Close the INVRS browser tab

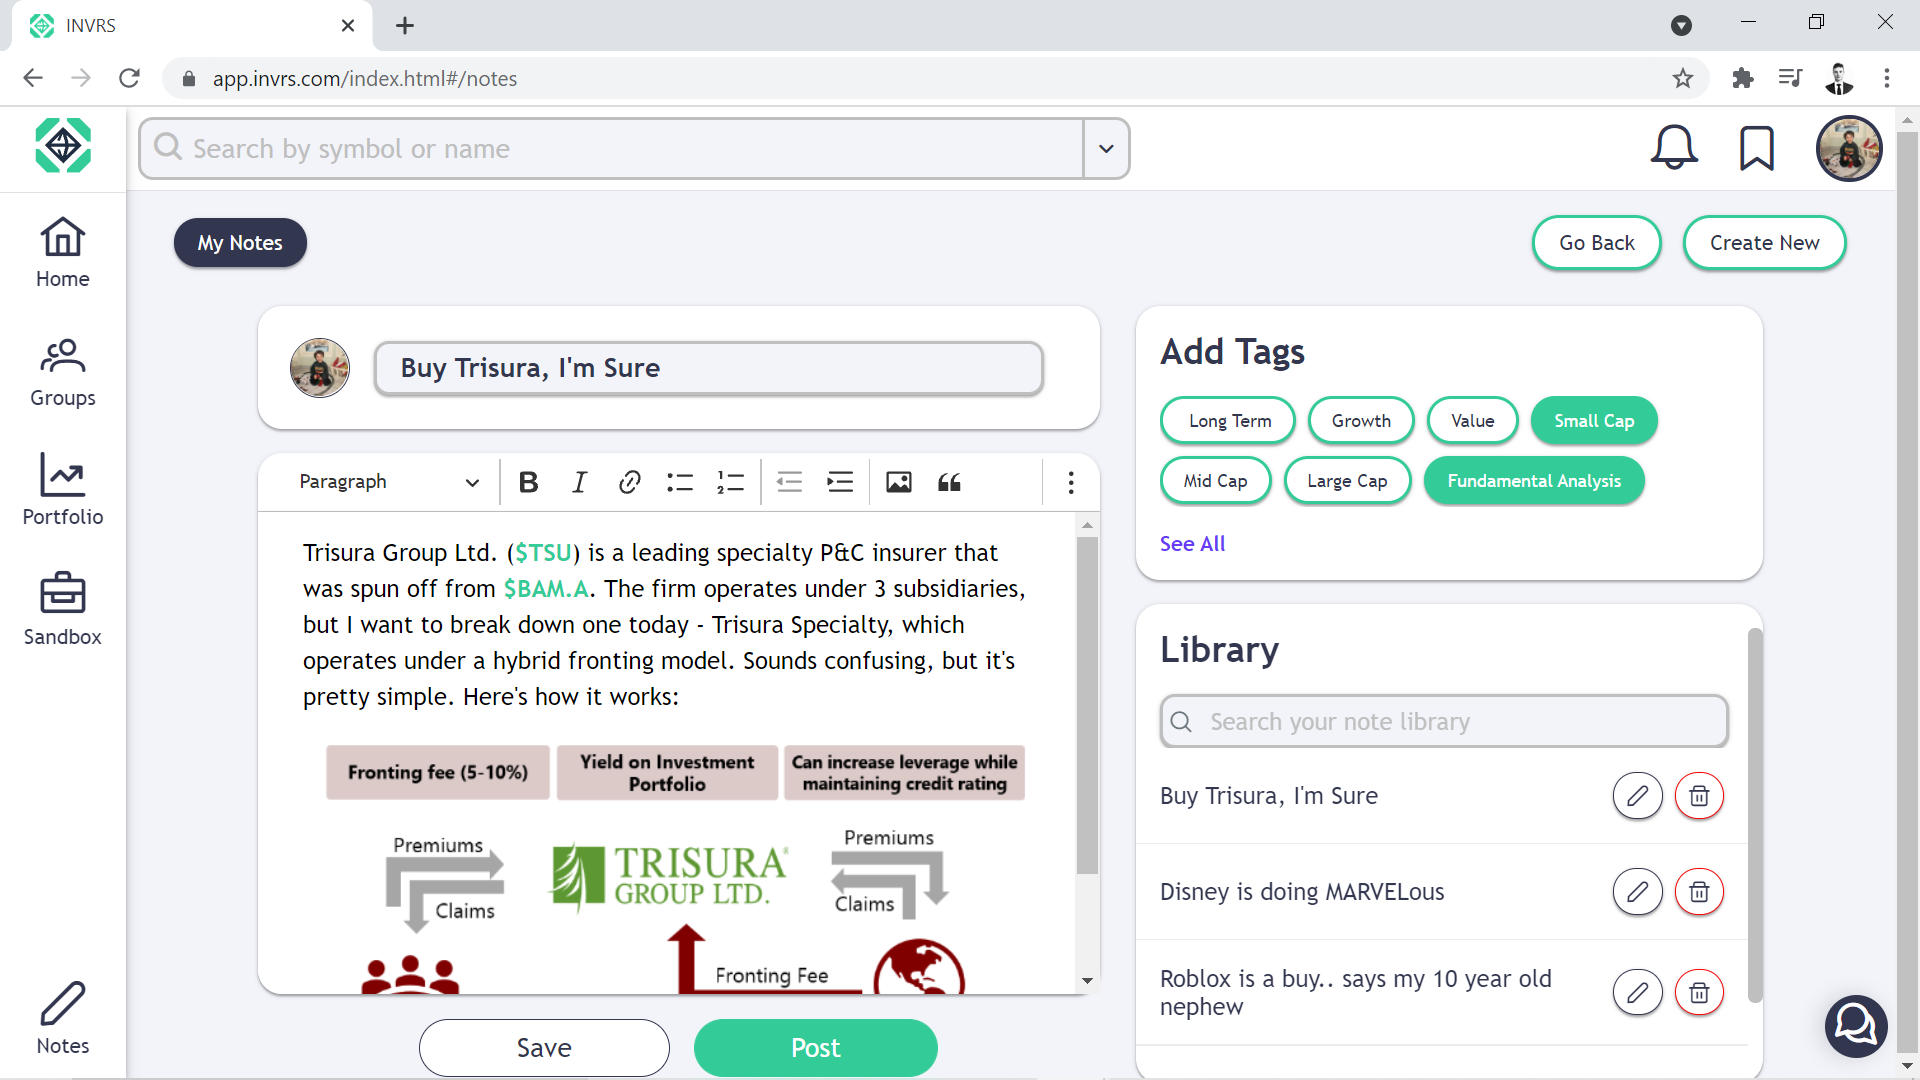tap(348, 25)
